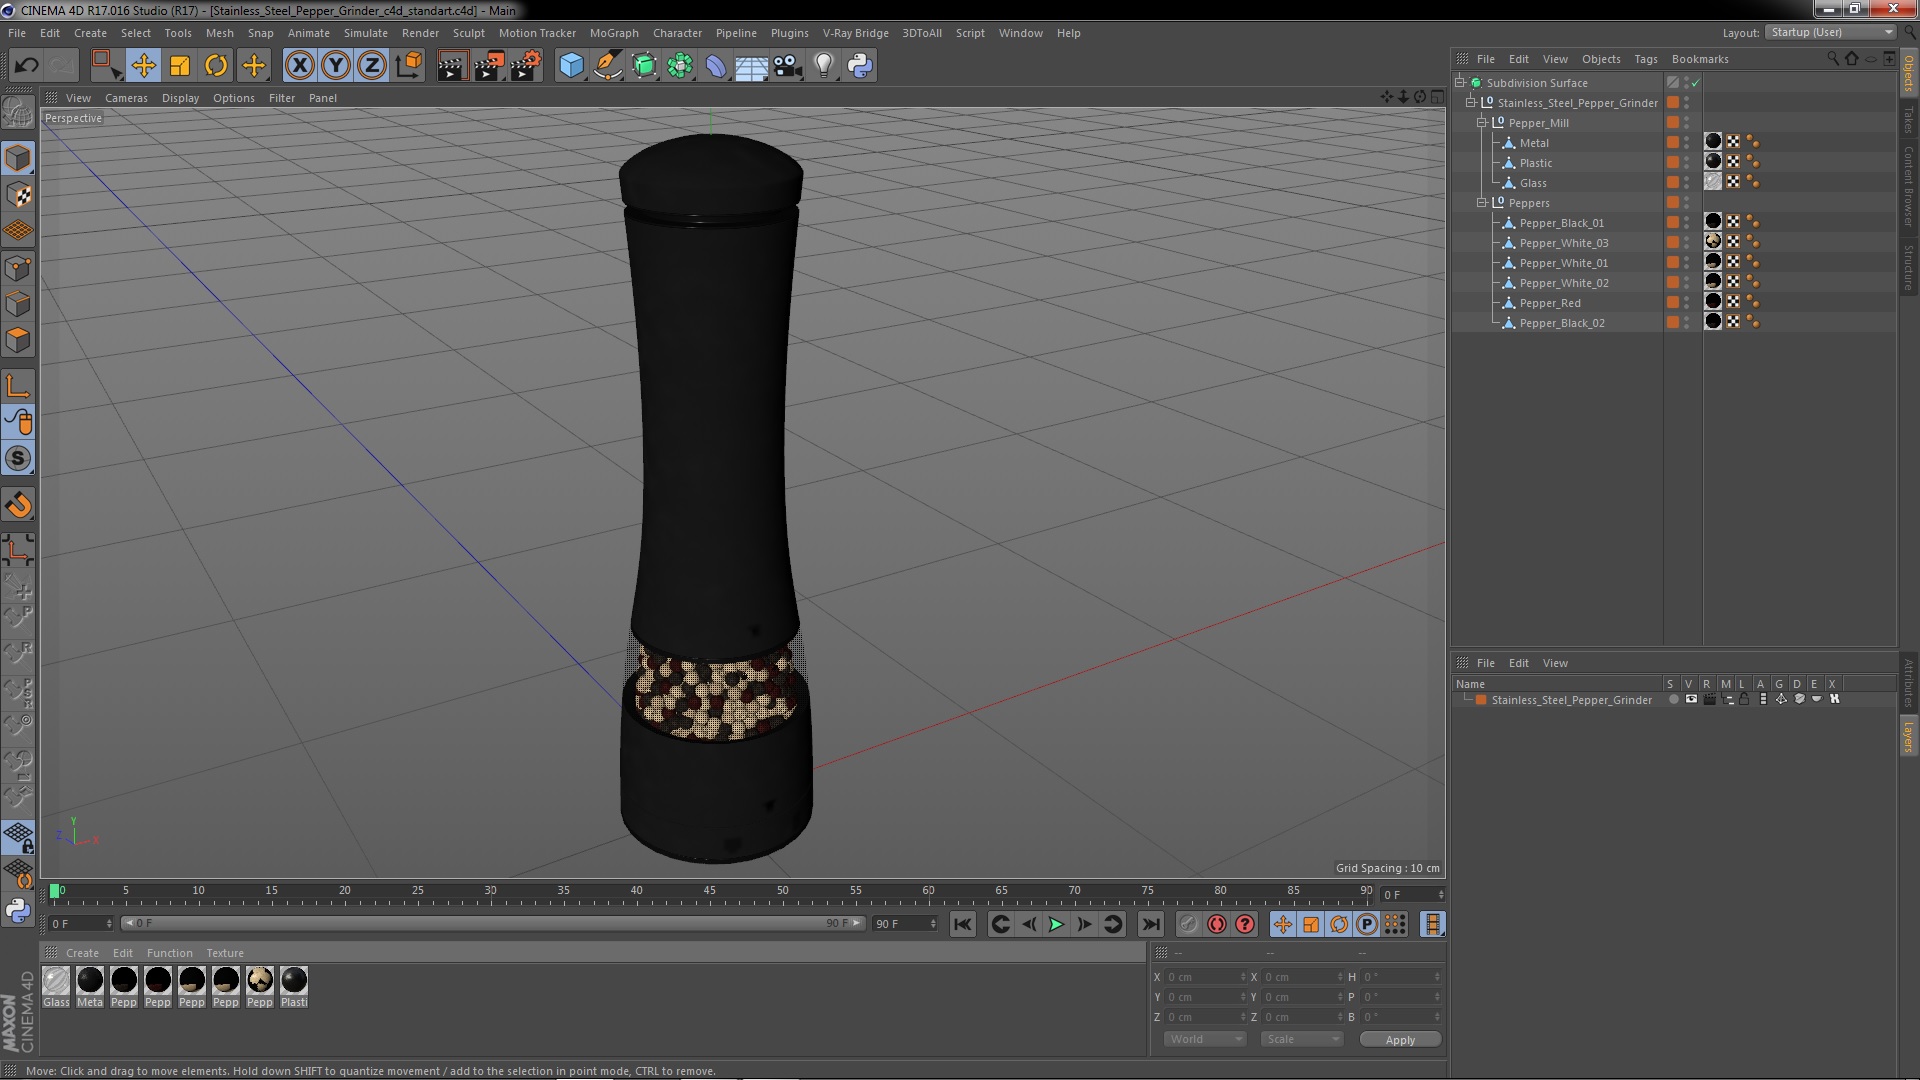Click the Floor environment icon
Image resolution: width=1920 pixels, height=1080 pixels.
coord(751,66)
